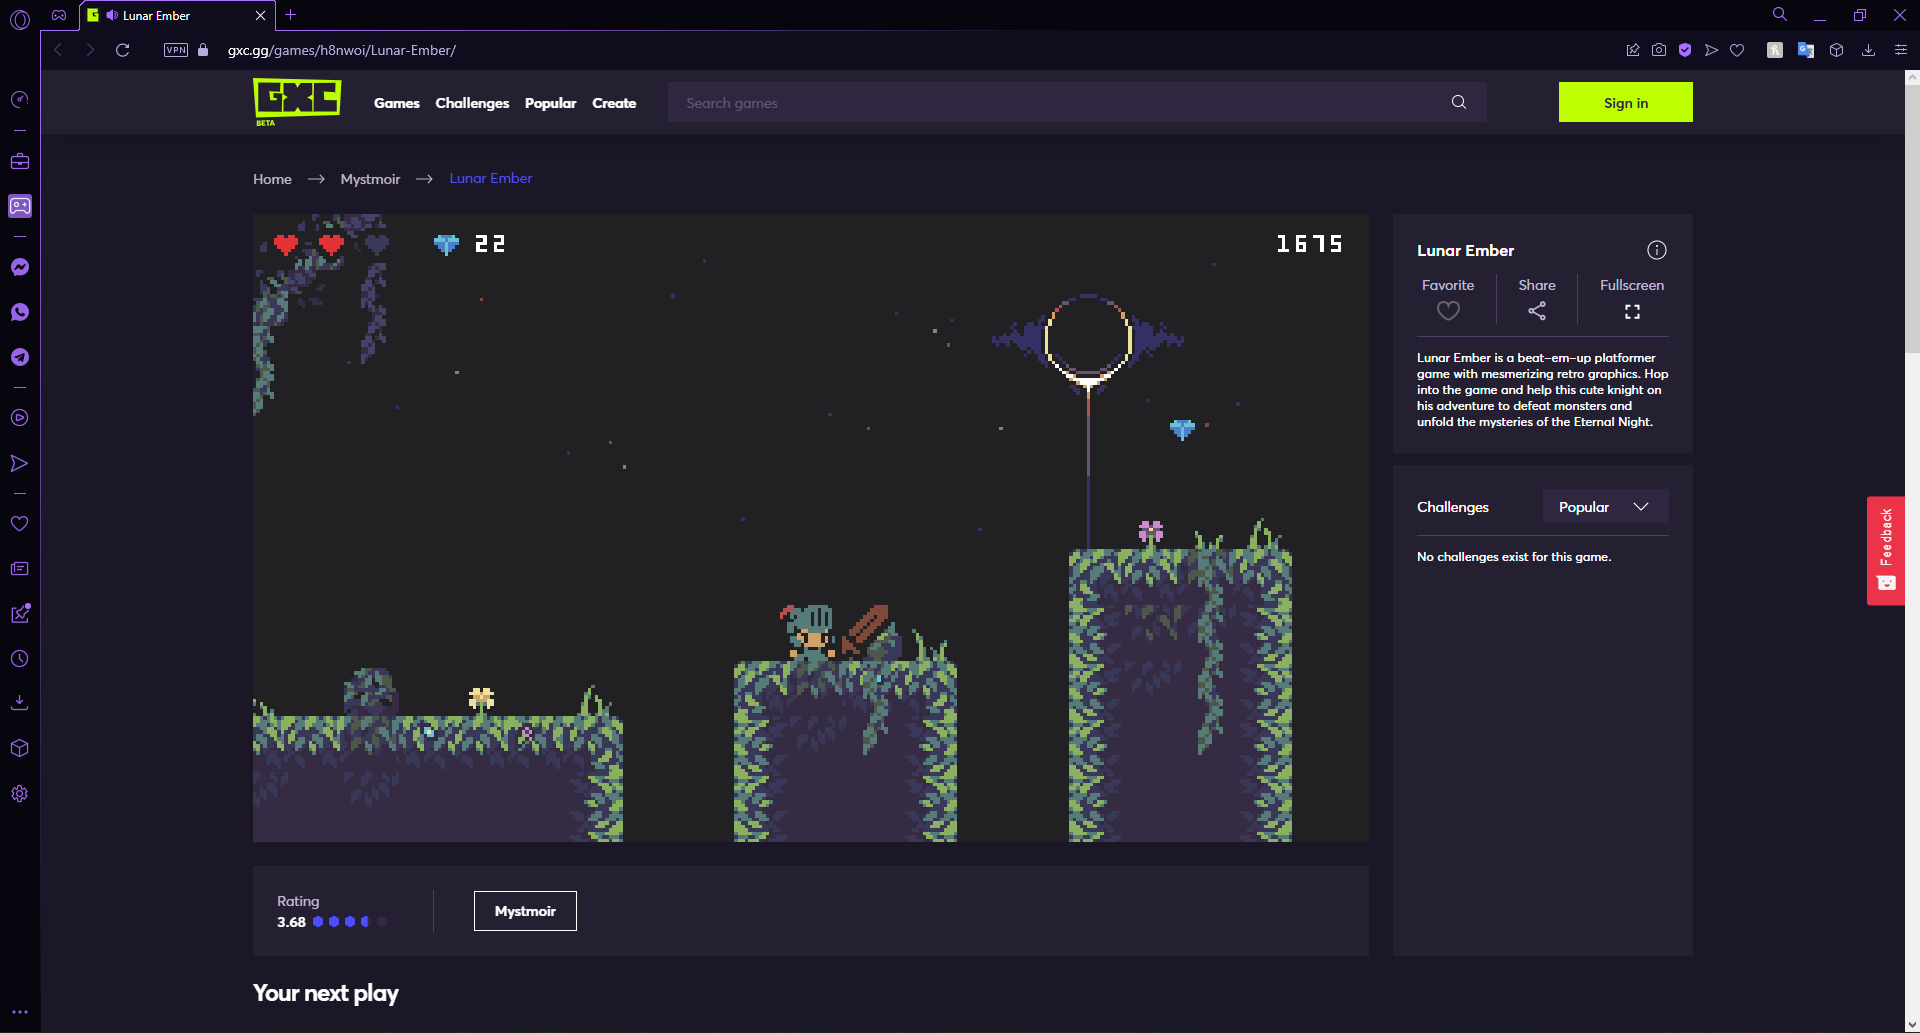Expand hidden sidebar items via three dots
The height and width of the screenshot is (1033, 1920).
pyautogui.click(x=20, y=1011)
